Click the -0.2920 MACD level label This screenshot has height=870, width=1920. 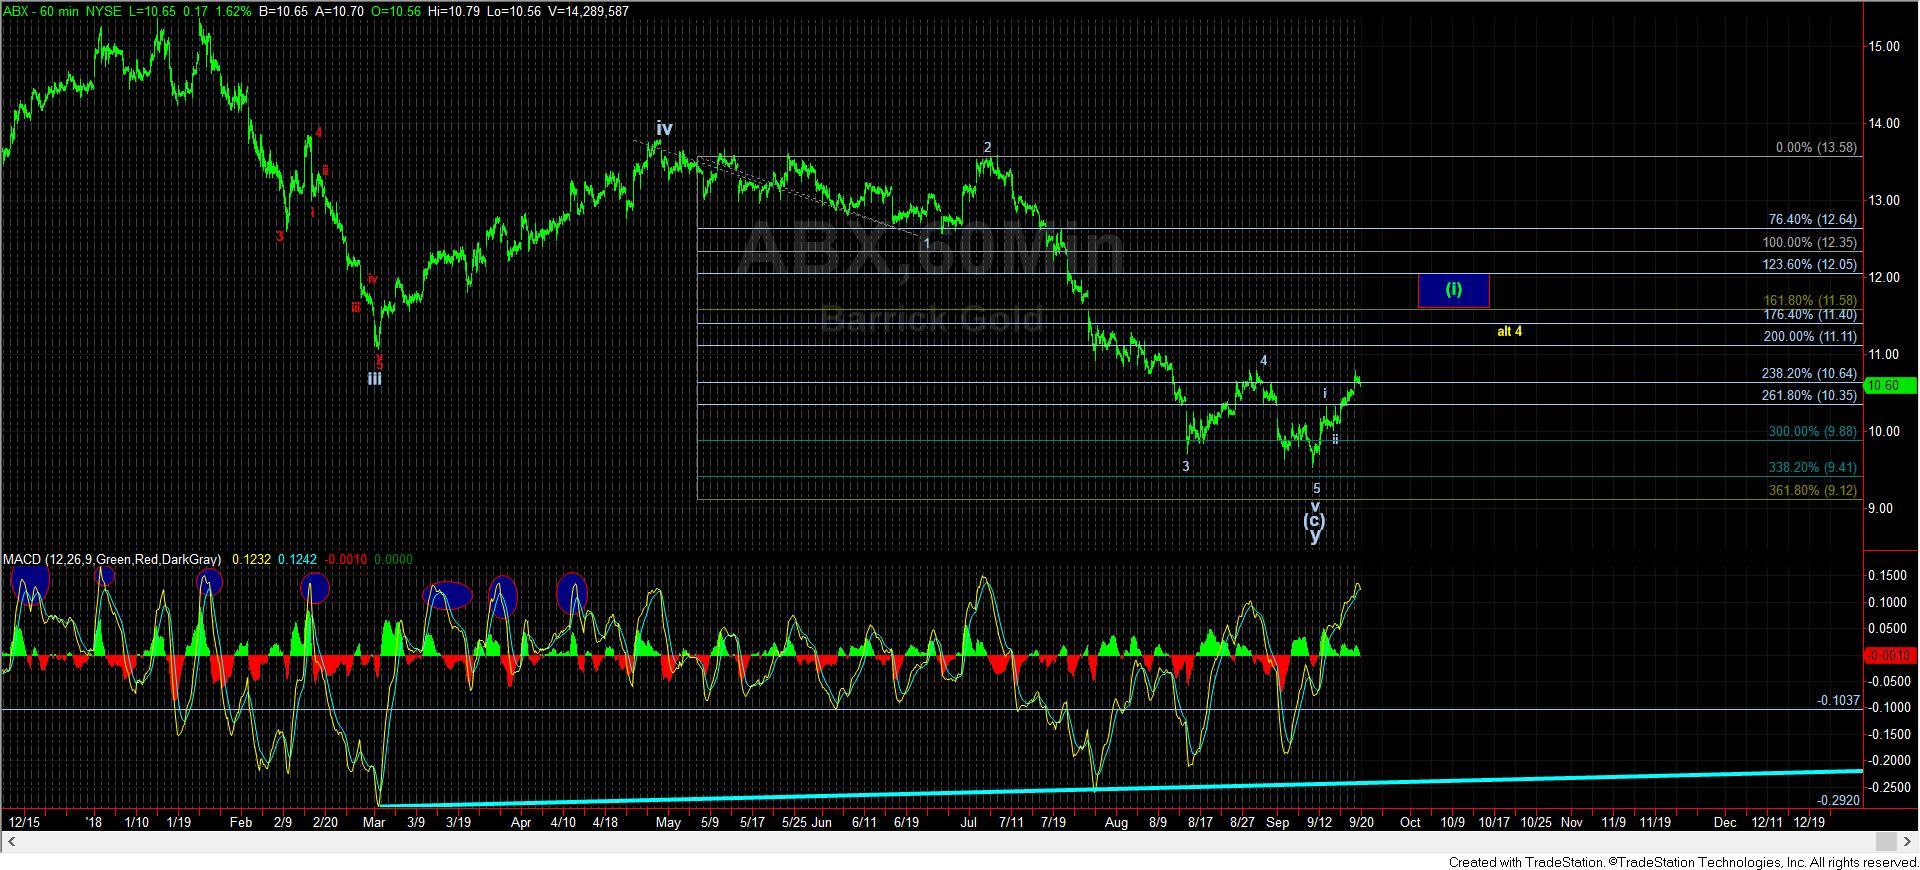(1838, 800)
